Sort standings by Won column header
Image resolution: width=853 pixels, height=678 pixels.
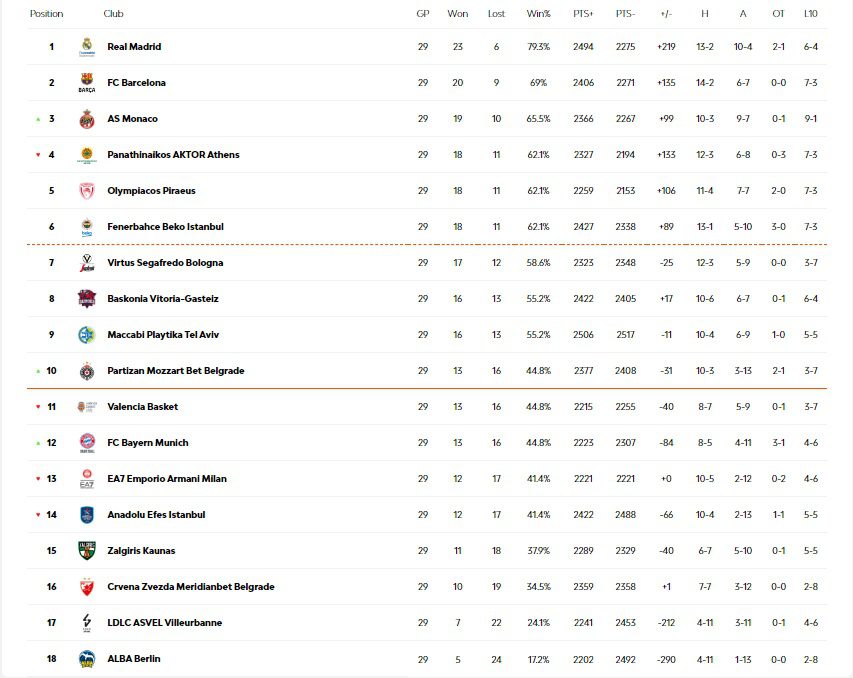point(457,14)
